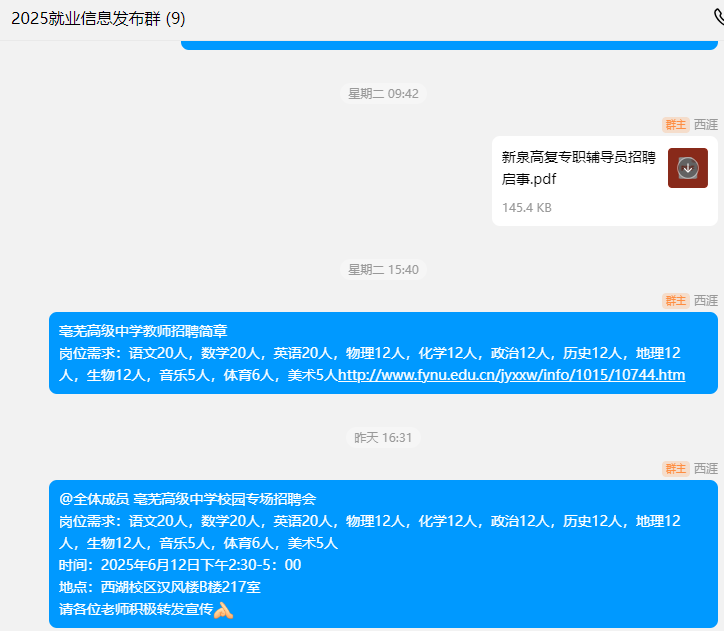Click the partially visible blue bubble at top

(448, 45)
